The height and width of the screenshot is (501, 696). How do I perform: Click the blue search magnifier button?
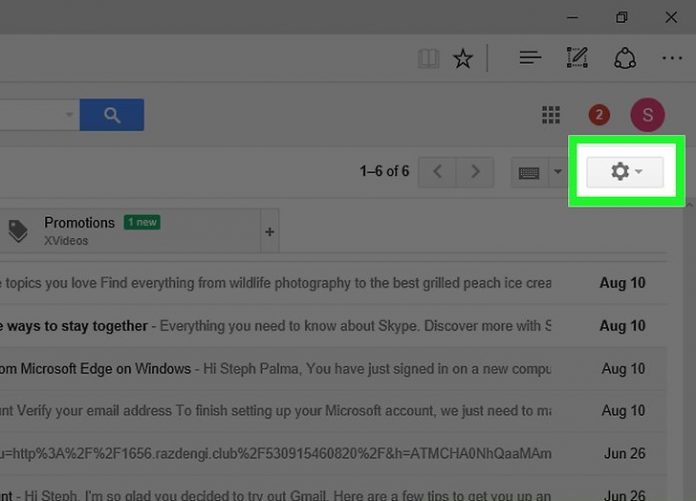[x=112, y=115]
